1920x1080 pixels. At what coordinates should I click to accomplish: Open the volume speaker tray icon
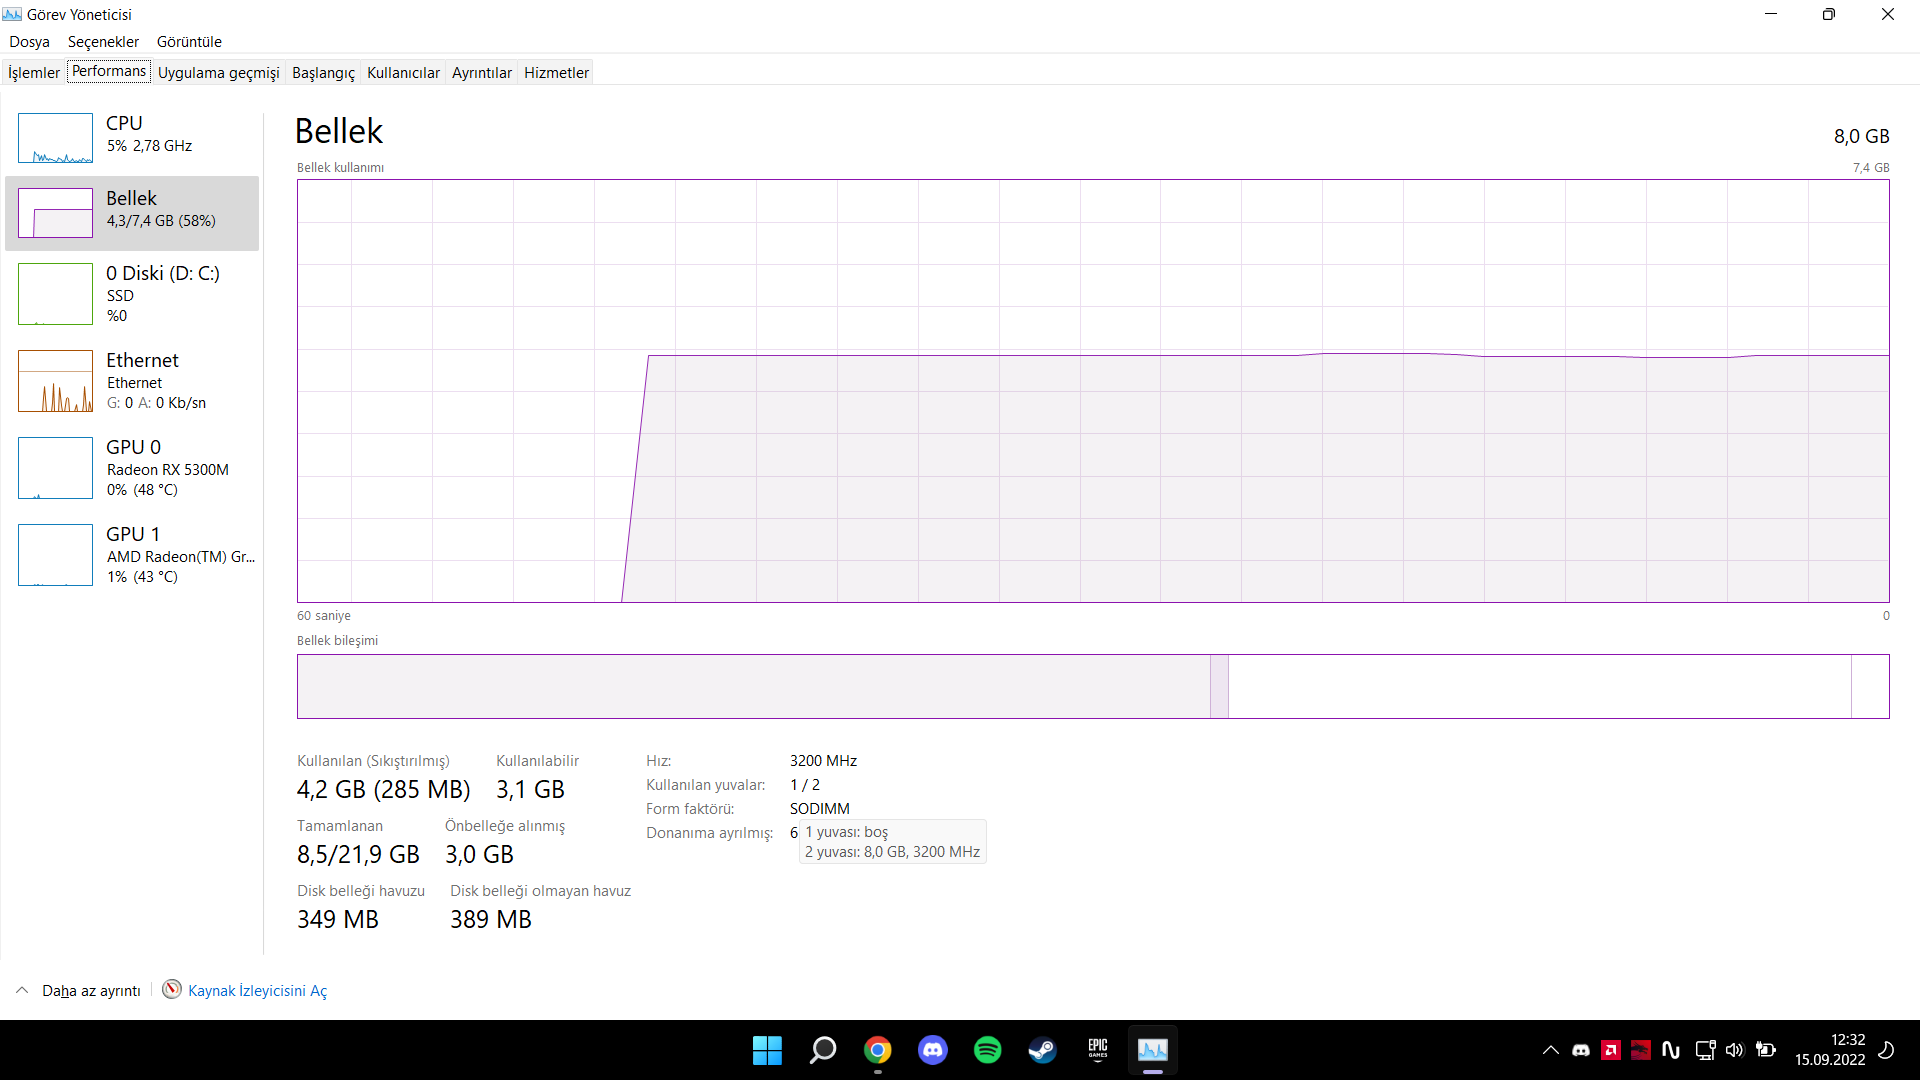pyautogui.click(x=1734, y=1050)
